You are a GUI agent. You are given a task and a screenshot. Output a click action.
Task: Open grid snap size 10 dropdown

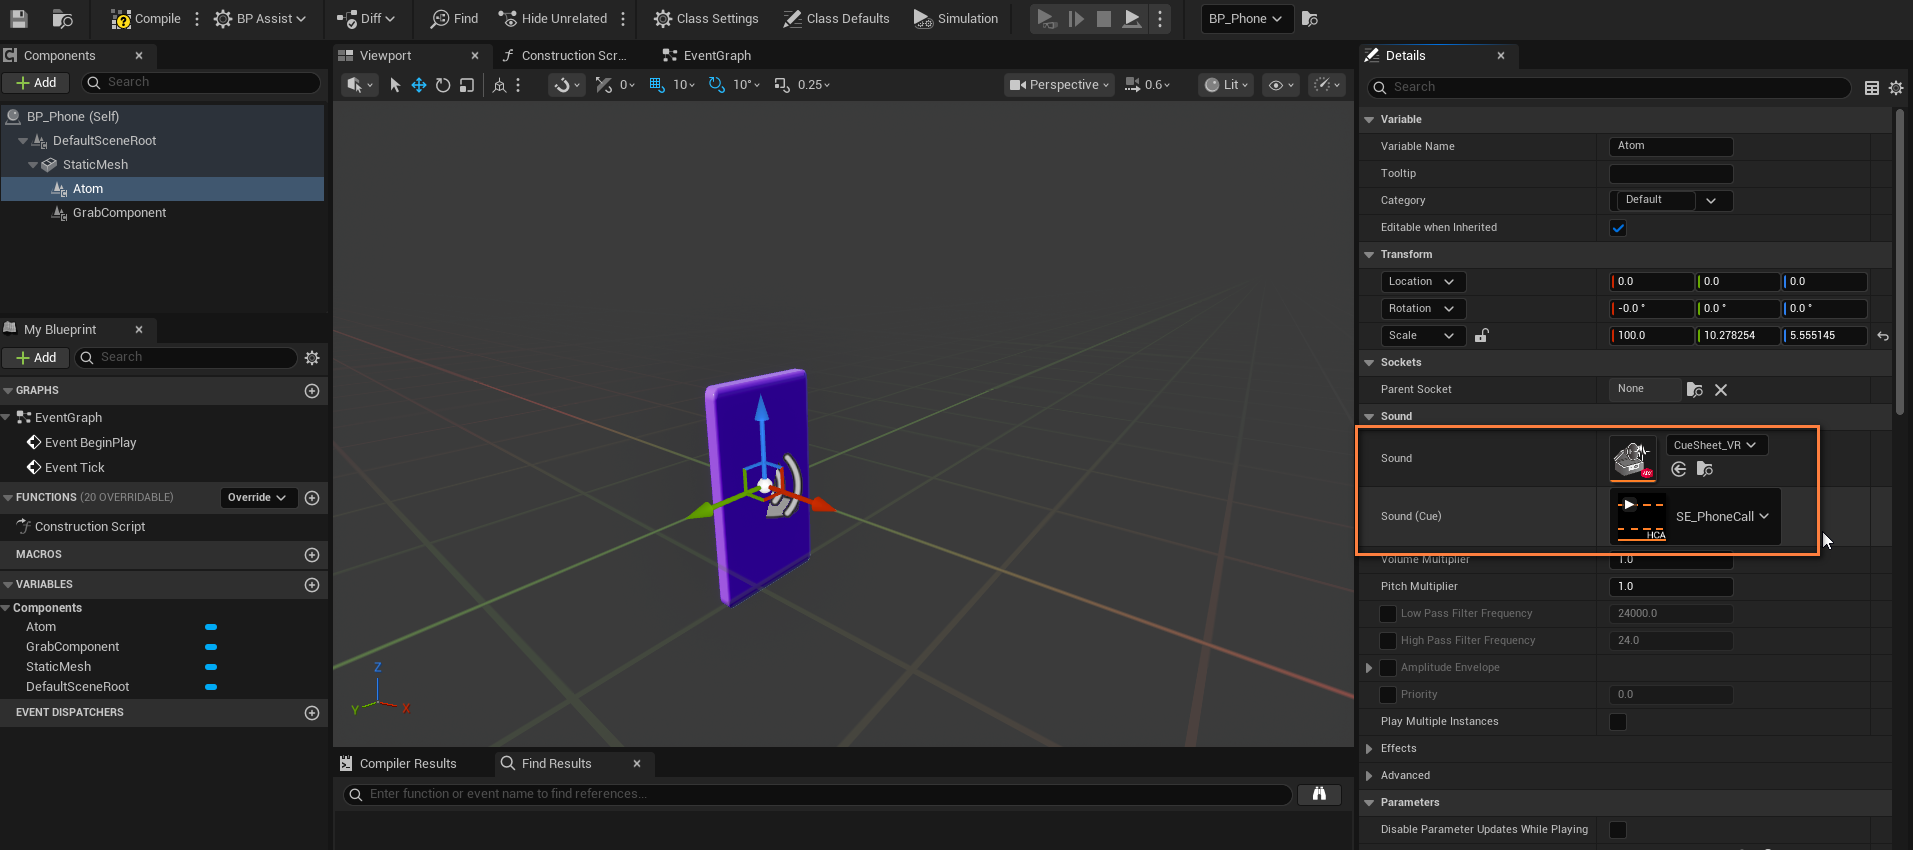pyautogui.click(x=685, y=85)
